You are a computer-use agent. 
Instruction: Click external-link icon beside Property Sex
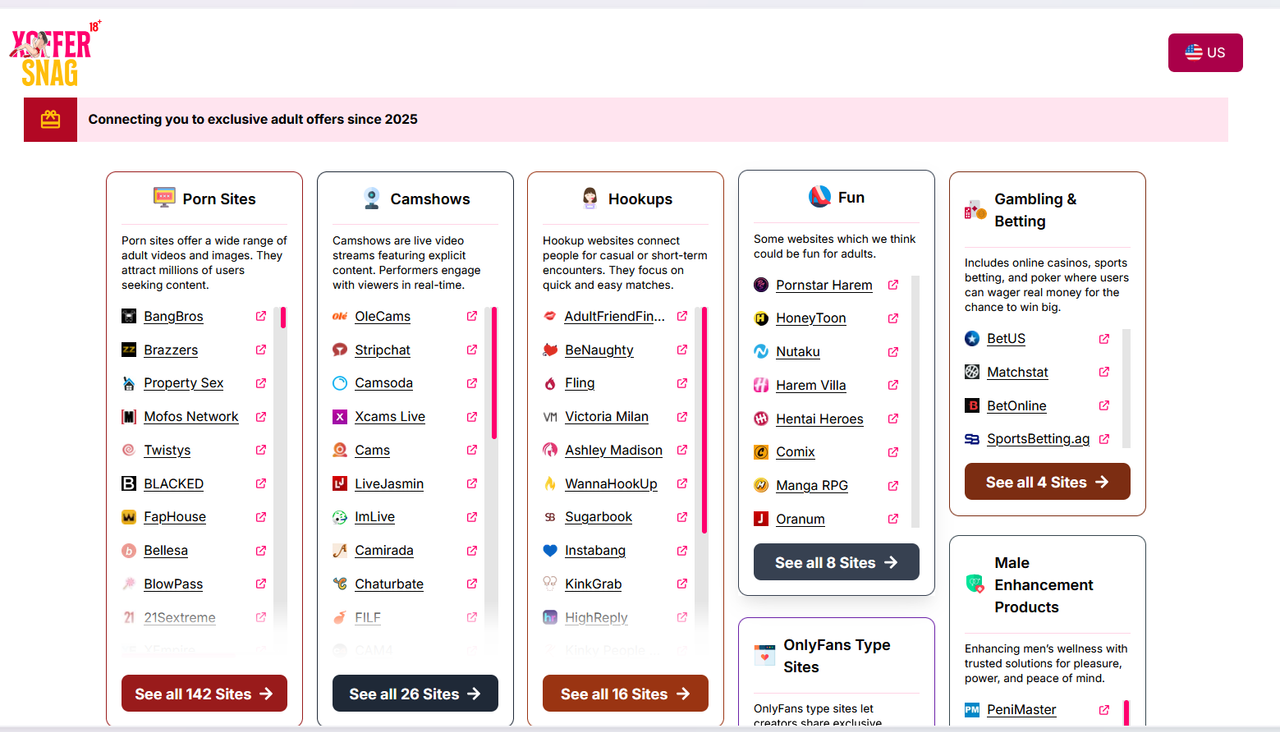pos(261,383)
